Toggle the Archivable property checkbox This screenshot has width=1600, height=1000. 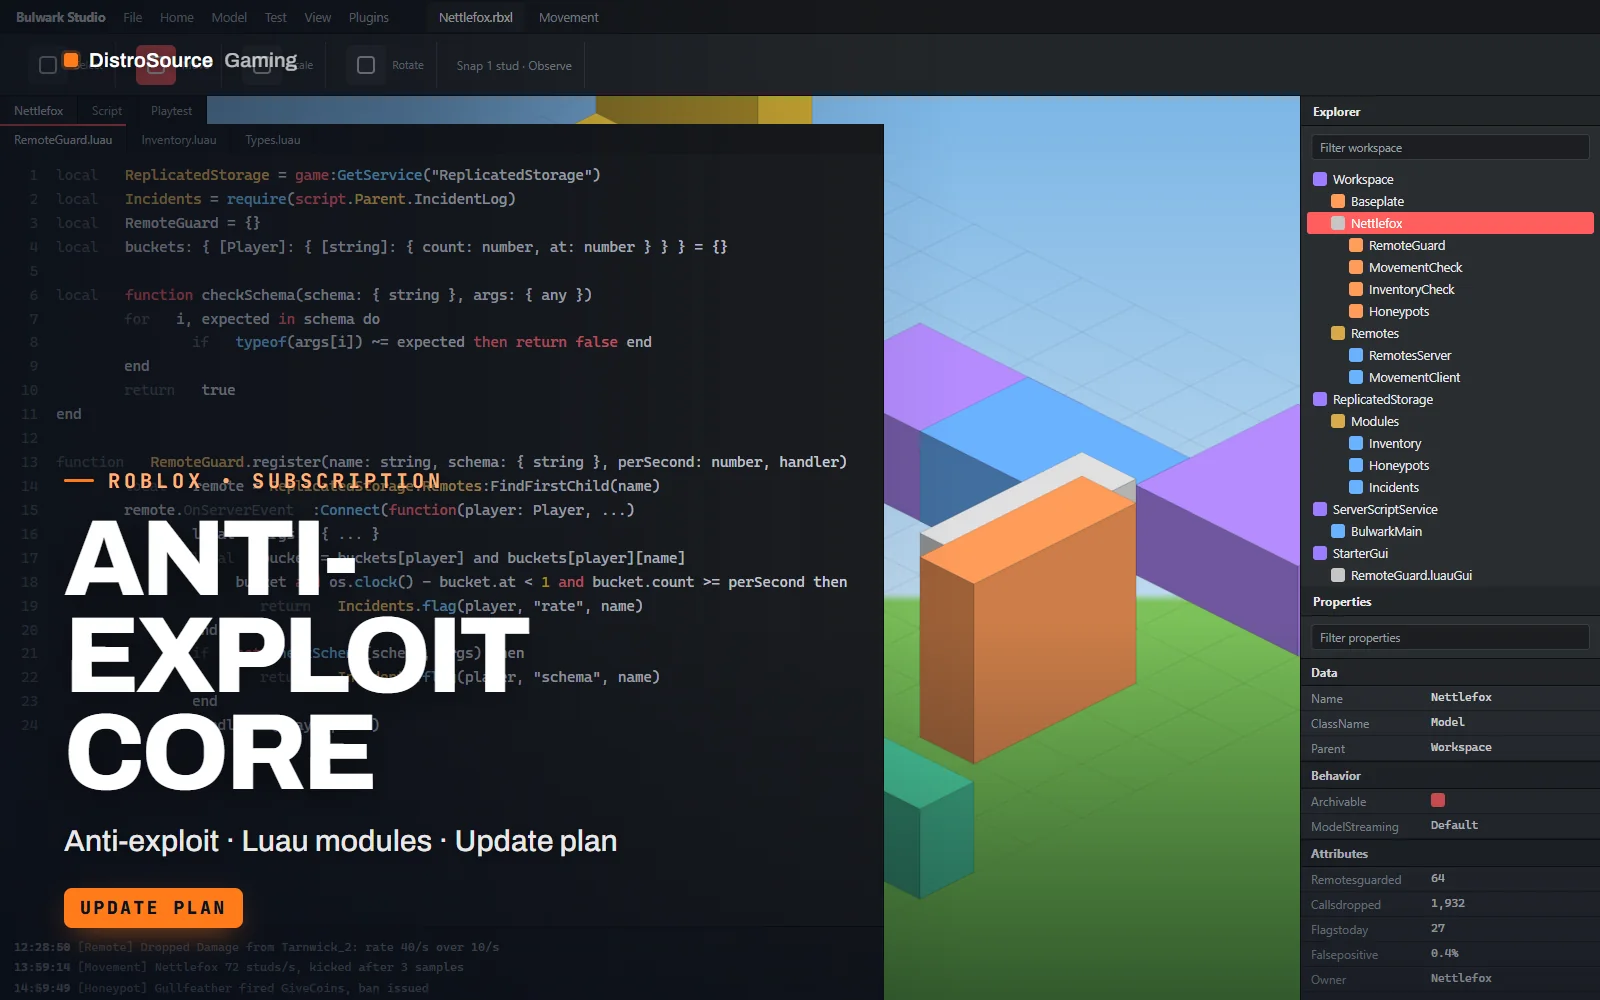[1438, 800]
